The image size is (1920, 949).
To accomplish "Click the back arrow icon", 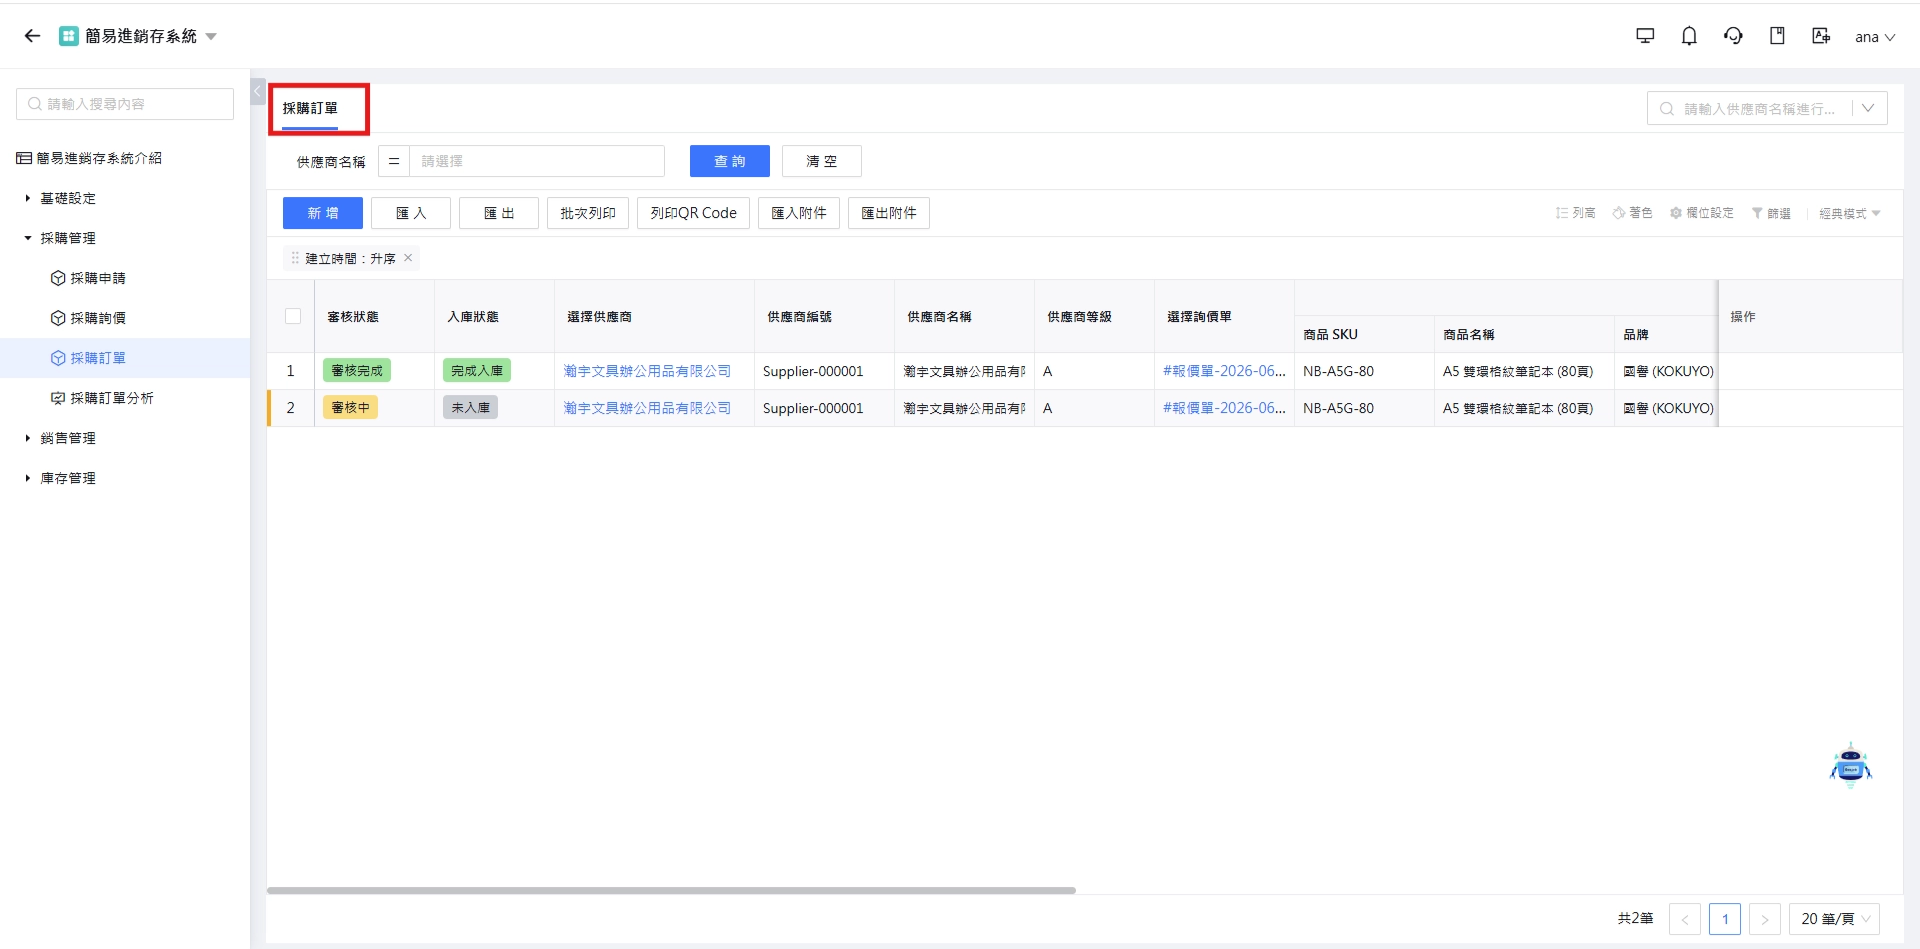I will click(x=32, y=36).
